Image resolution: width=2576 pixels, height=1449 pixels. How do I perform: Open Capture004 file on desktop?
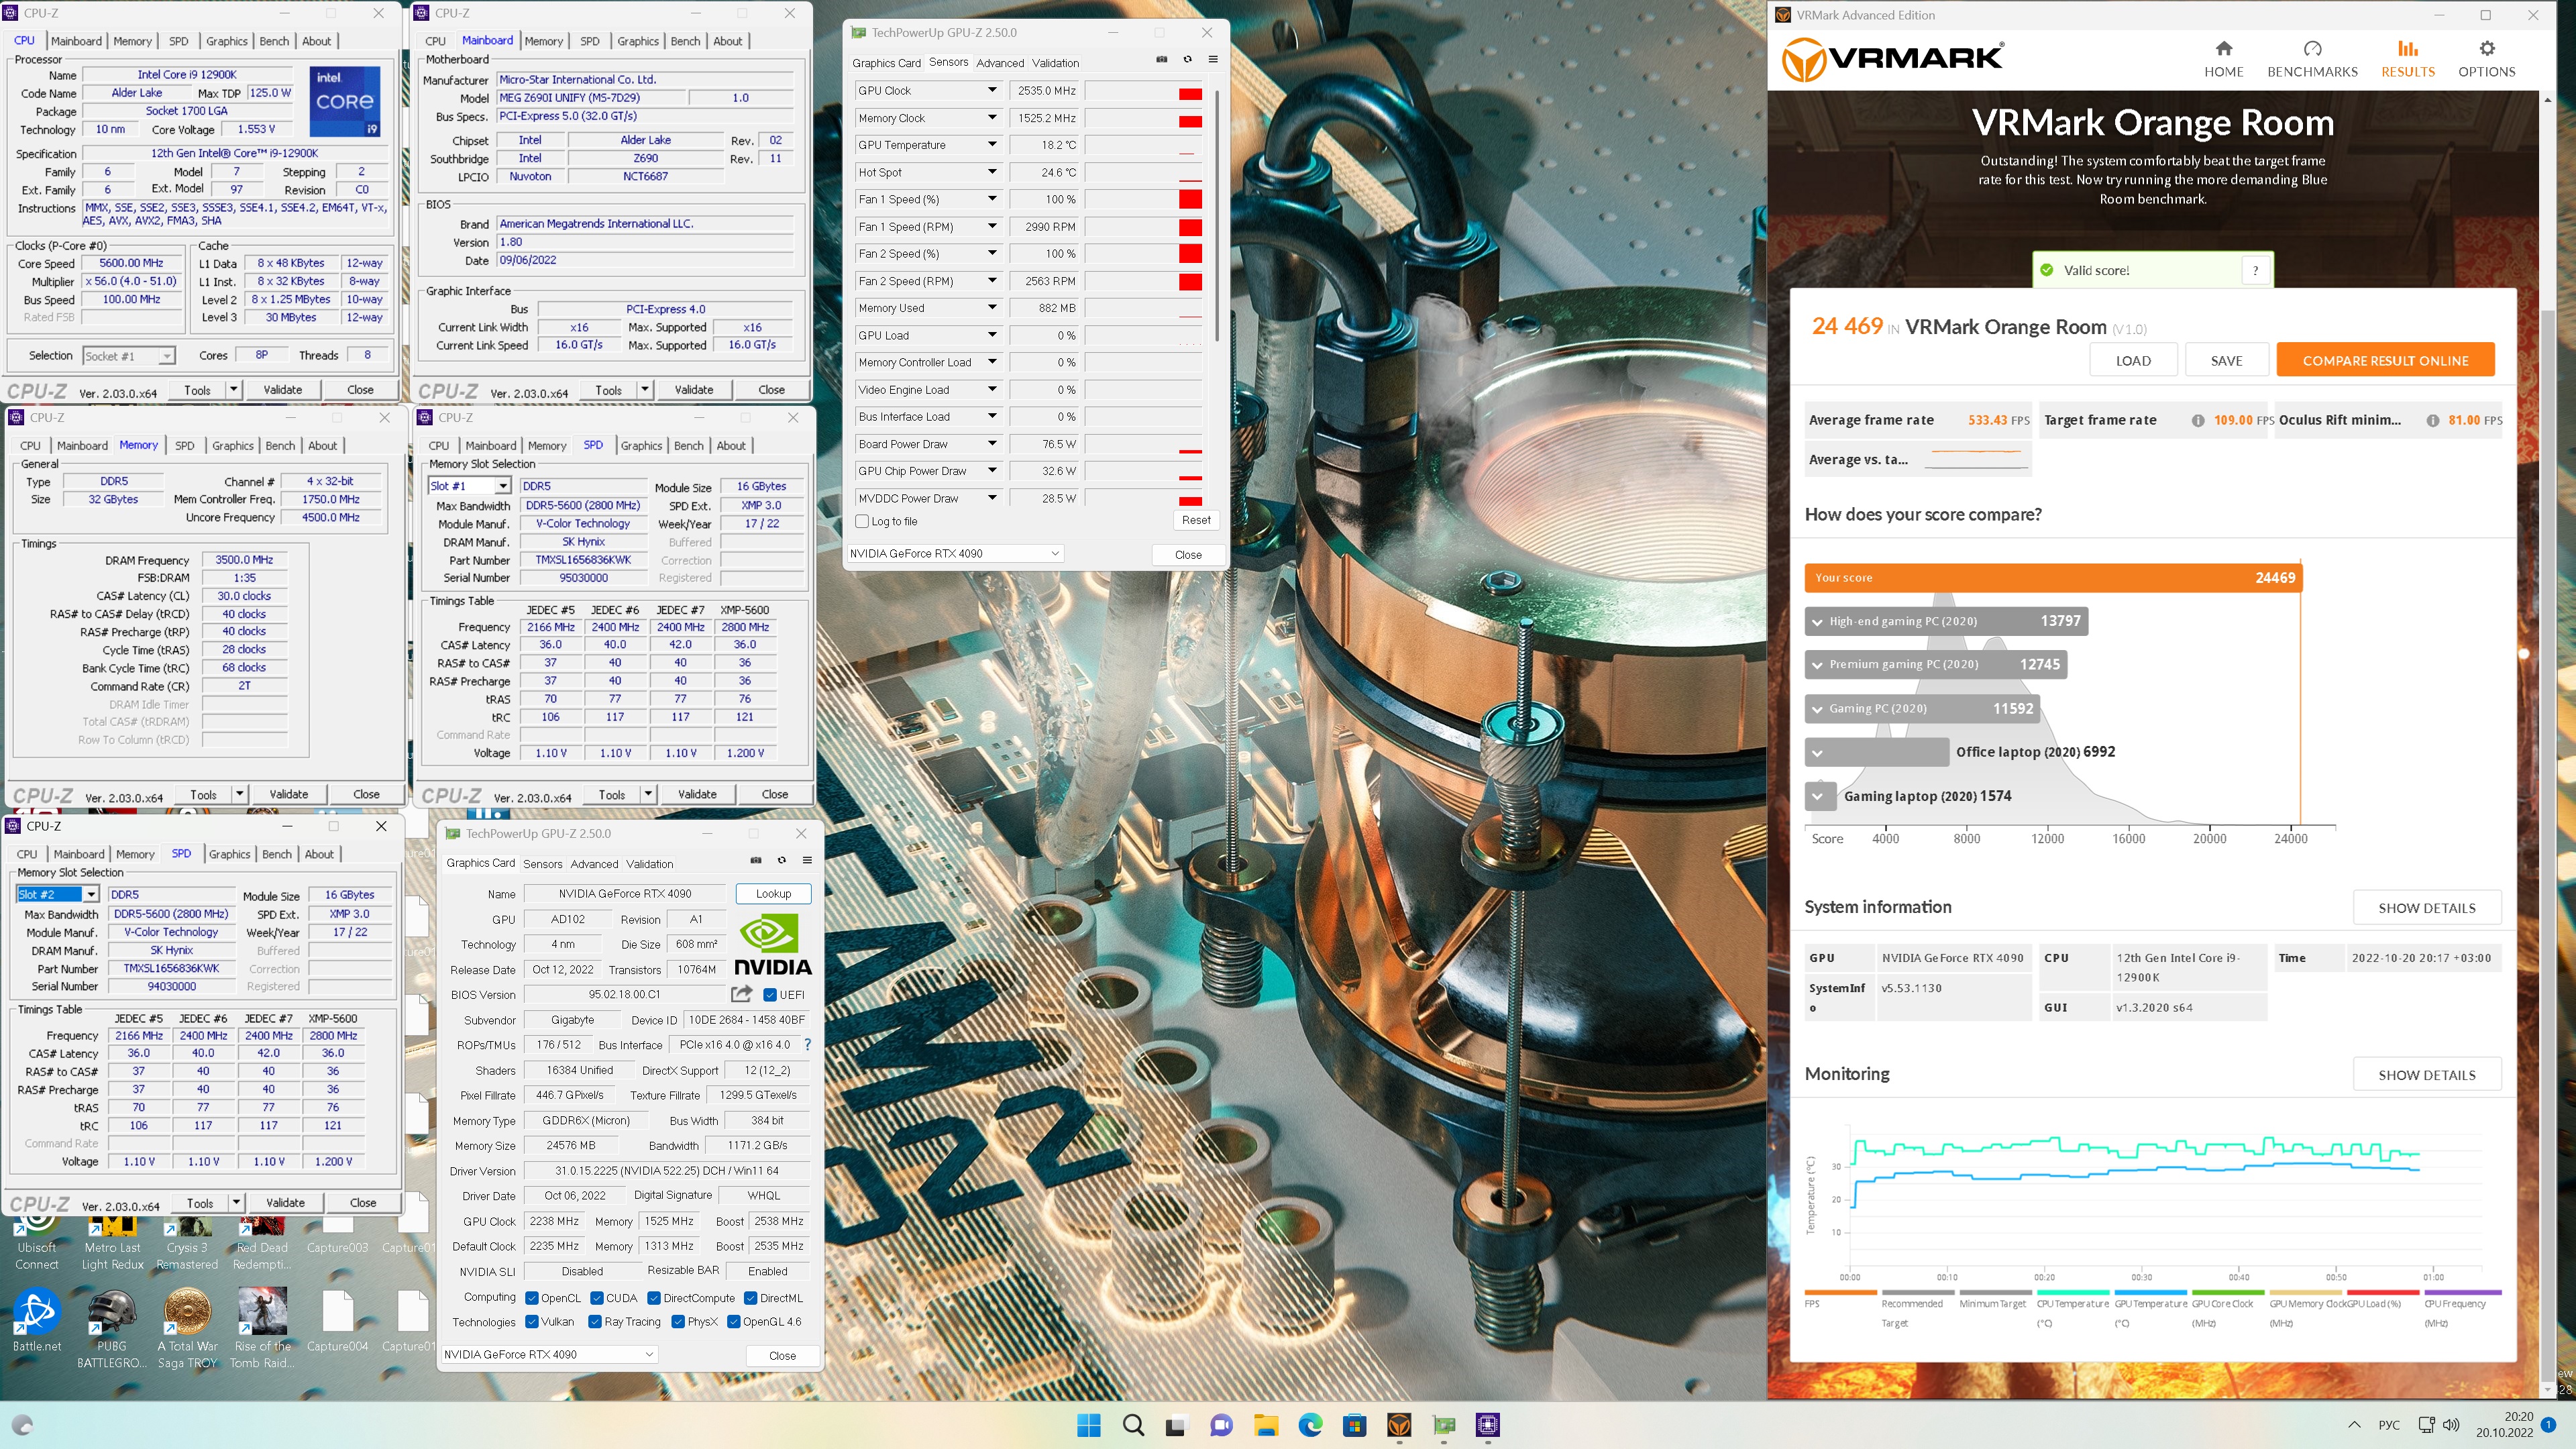click(337, 1321)
